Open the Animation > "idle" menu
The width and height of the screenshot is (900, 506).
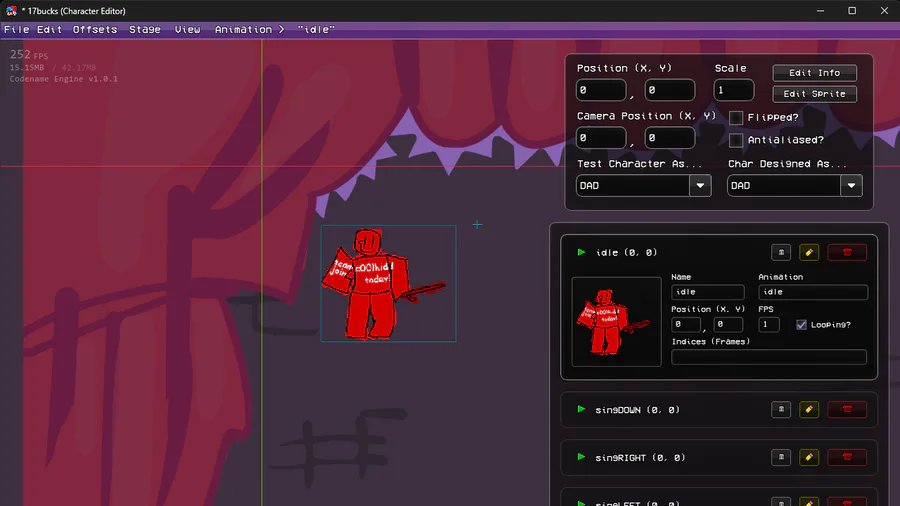pos(274,29)
